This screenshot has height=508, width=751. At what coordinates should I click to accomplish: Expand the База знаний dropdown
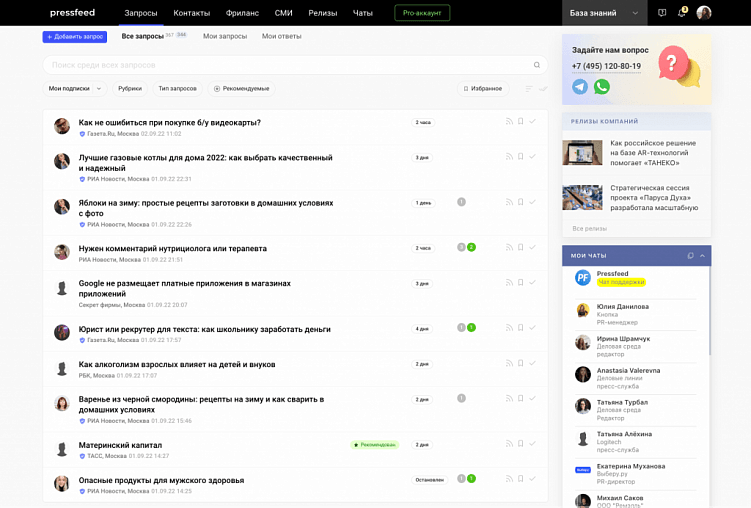click(604, 13)
